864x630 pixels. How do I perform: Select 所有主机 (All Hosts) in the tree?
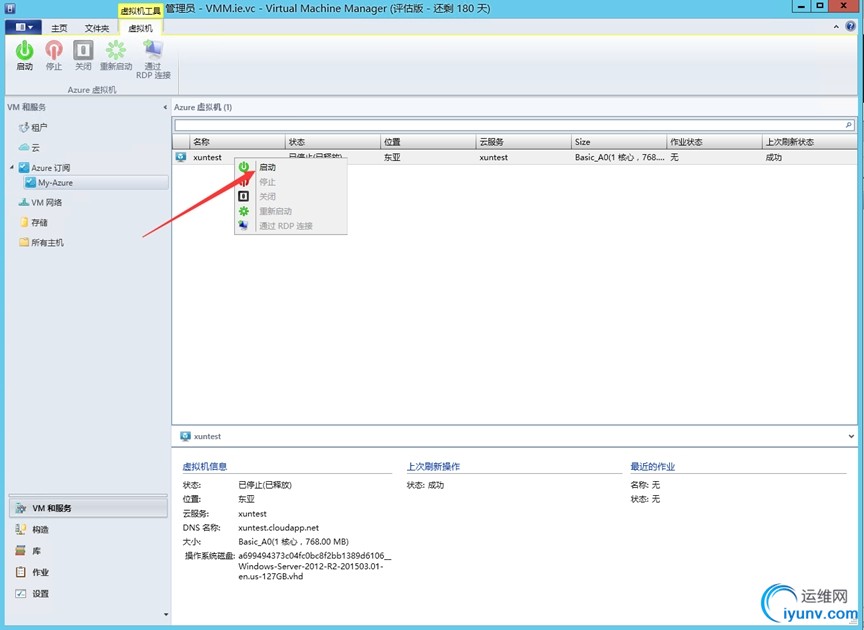click(x=41, y=242)
